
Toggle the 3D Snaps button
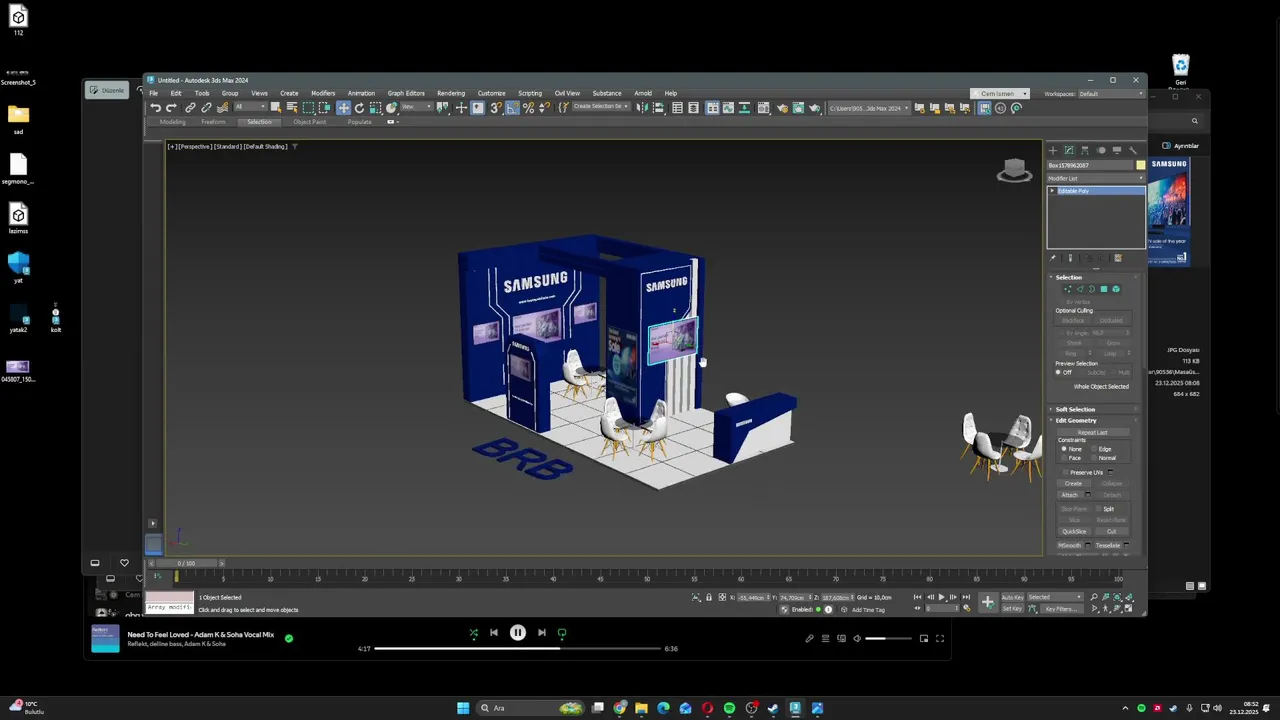tap(495, 108)
